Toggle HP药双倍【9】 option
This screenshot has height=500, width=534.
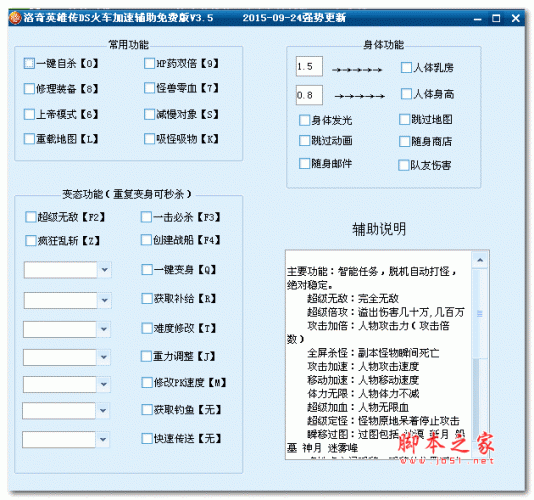coord(149,63)
